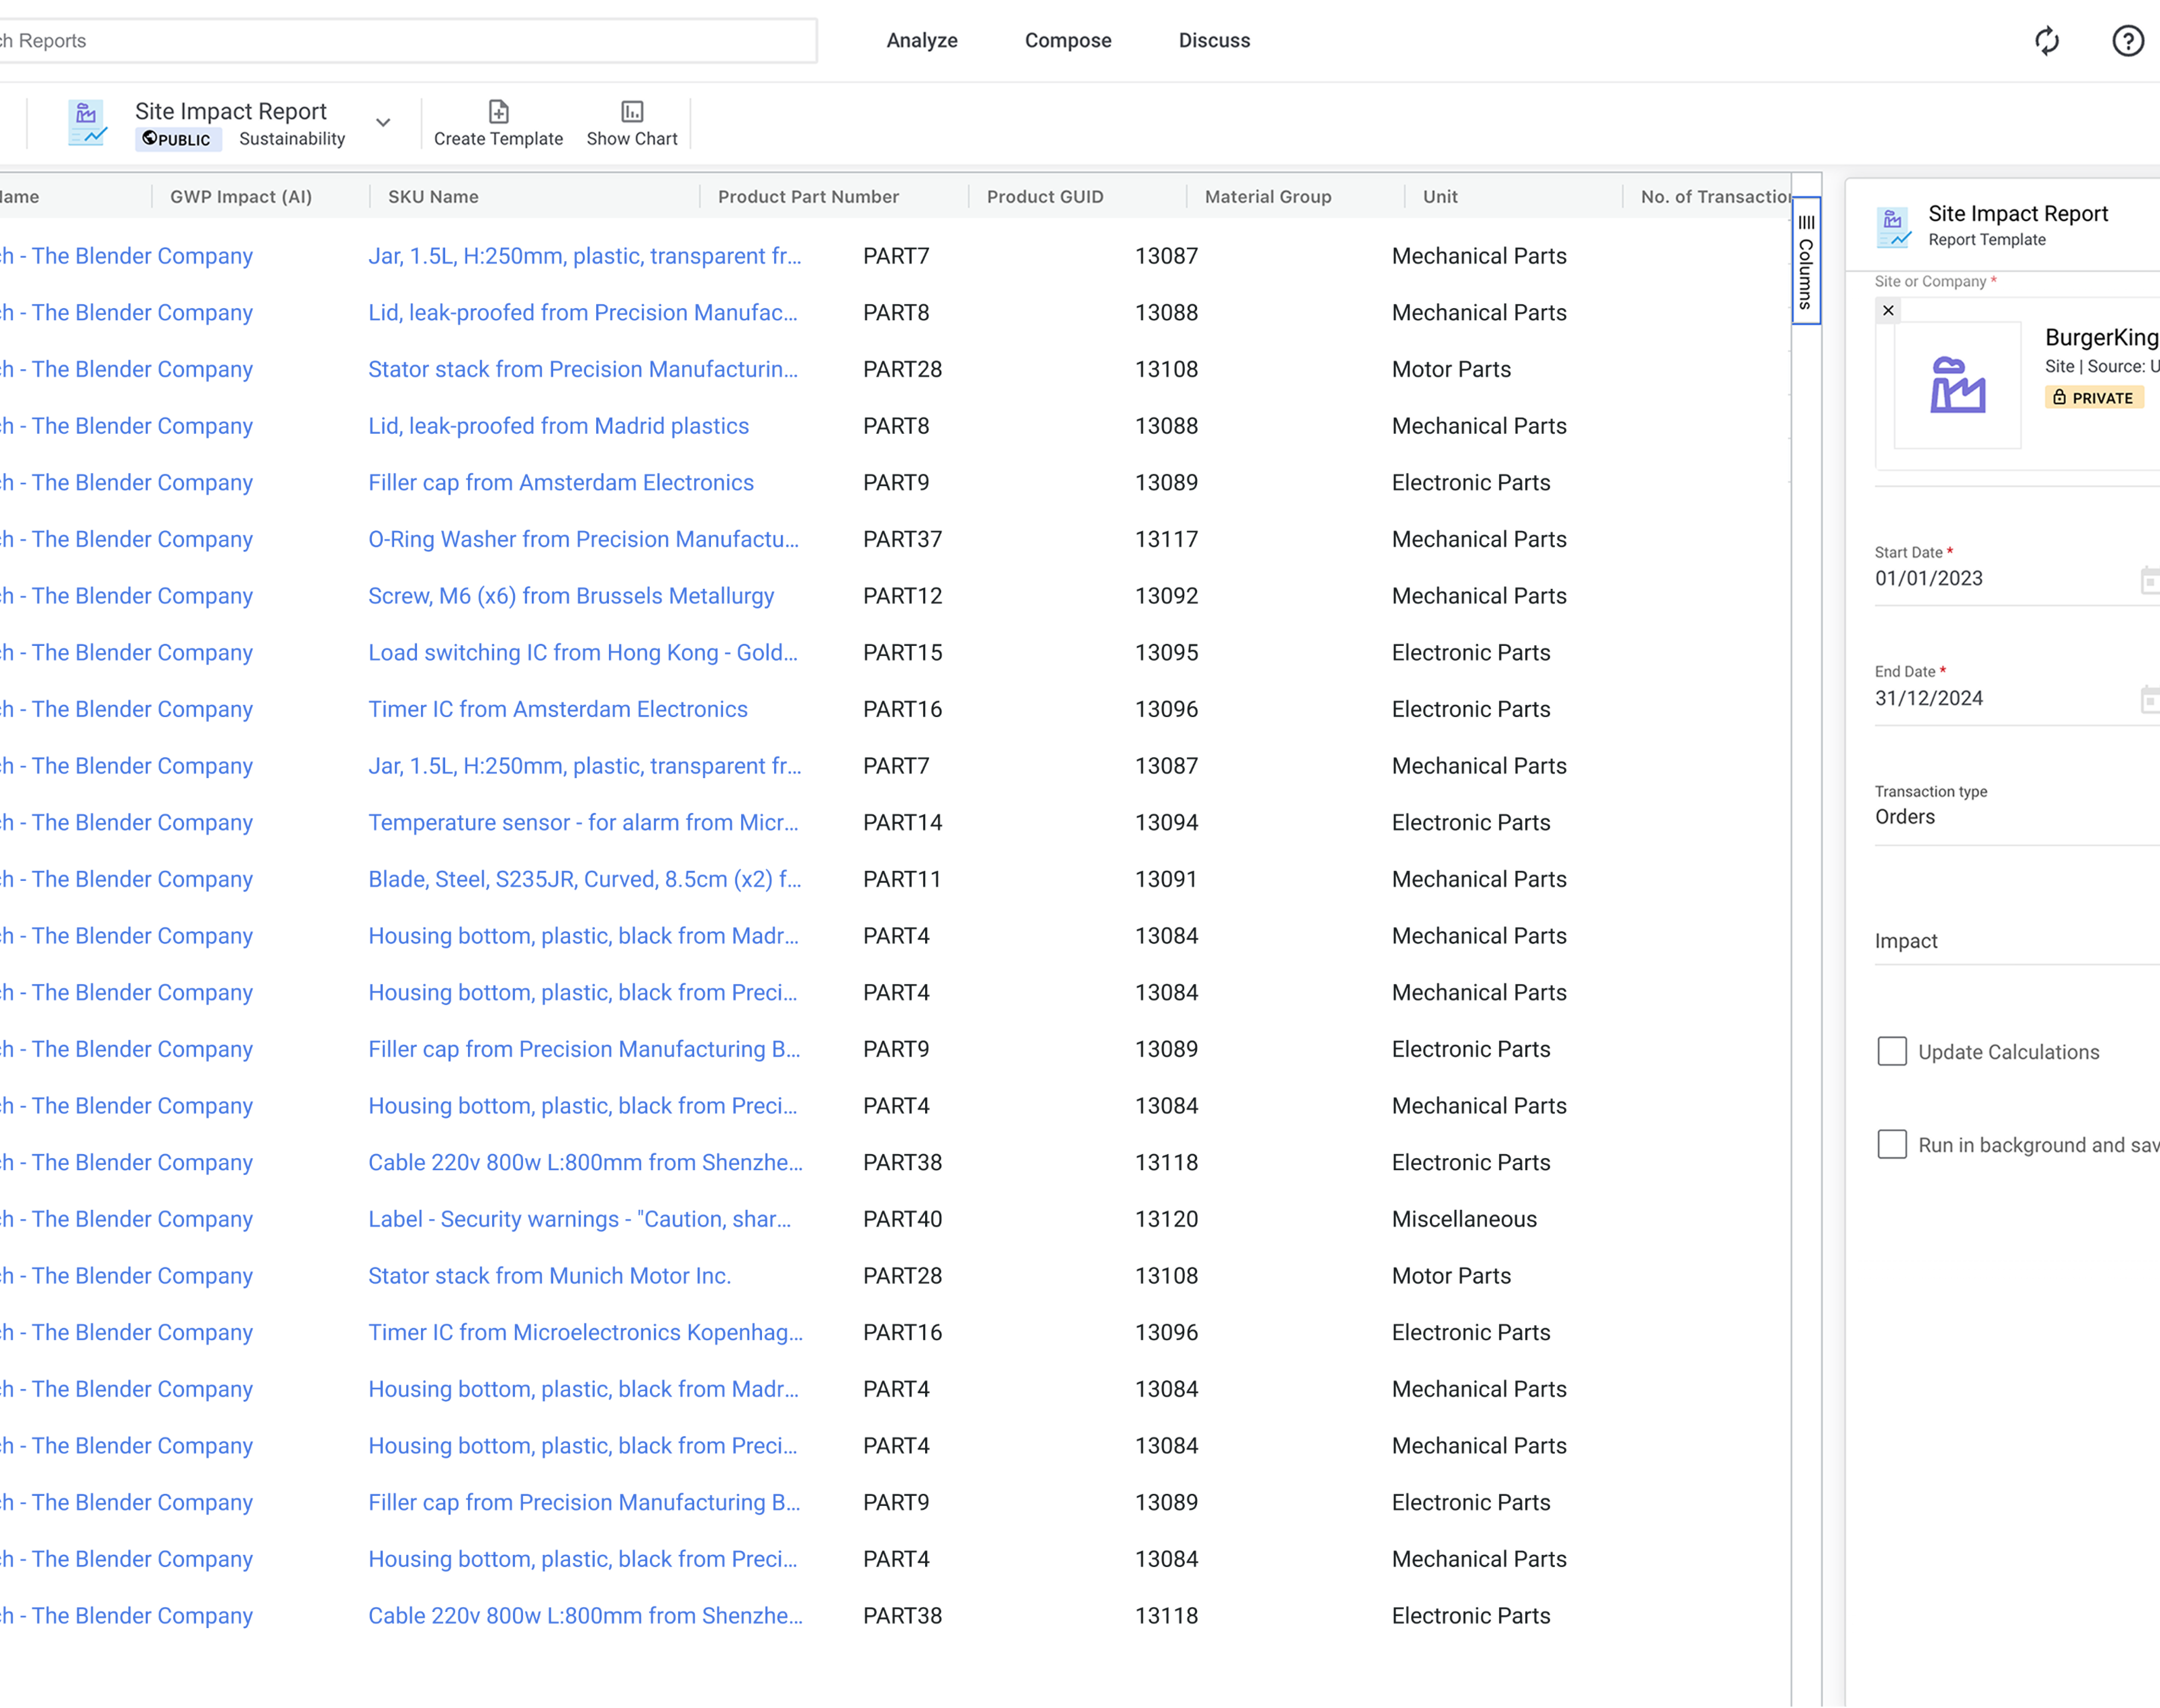This screenshot has height=1708, width=2160.
Task: Click the Show Chart icon
Action: [632, 111]
